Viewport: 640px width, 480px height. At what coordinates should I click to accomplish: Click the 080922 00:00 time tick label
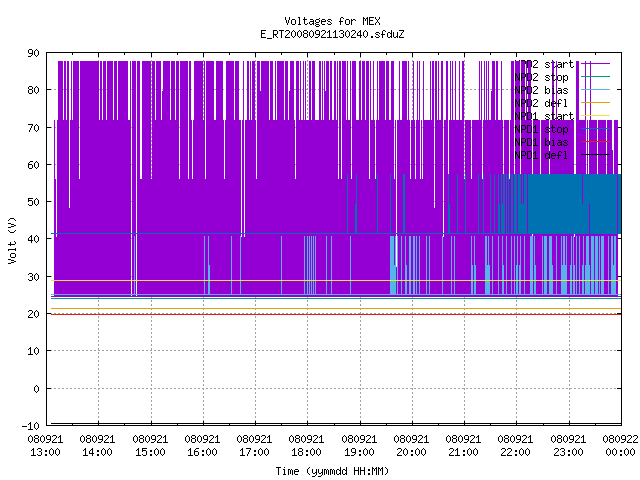click(x=620, y=445)
